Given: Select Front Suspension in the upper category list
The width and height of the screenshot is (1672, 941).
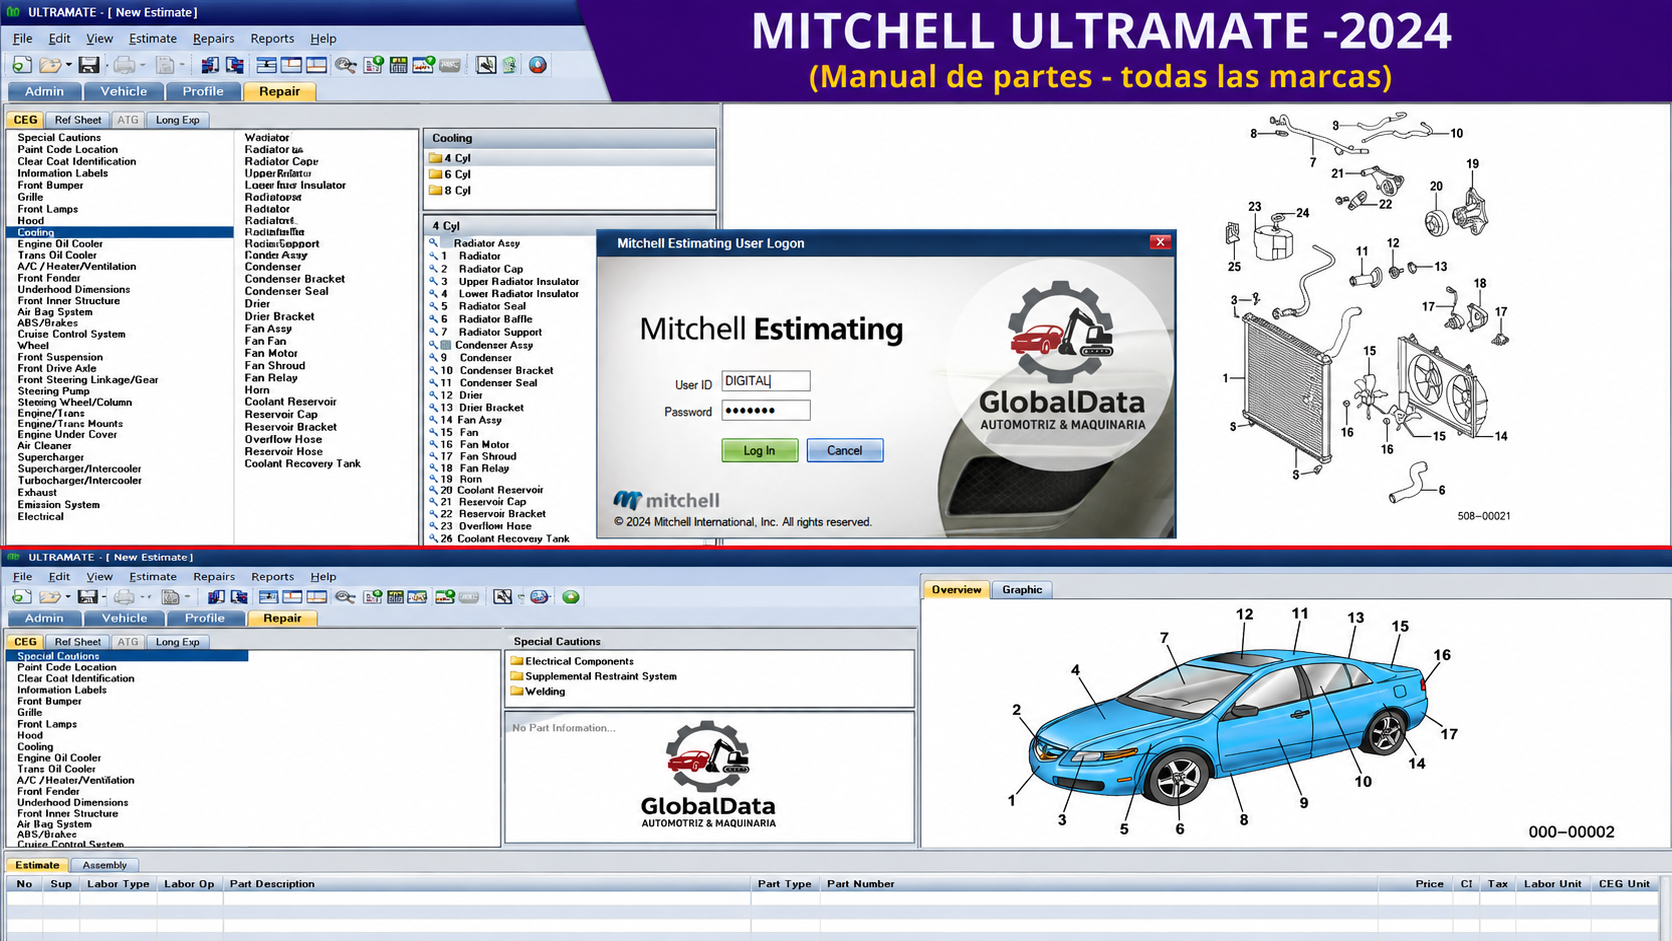Looking at the screenshot, I should coord(60,357).
